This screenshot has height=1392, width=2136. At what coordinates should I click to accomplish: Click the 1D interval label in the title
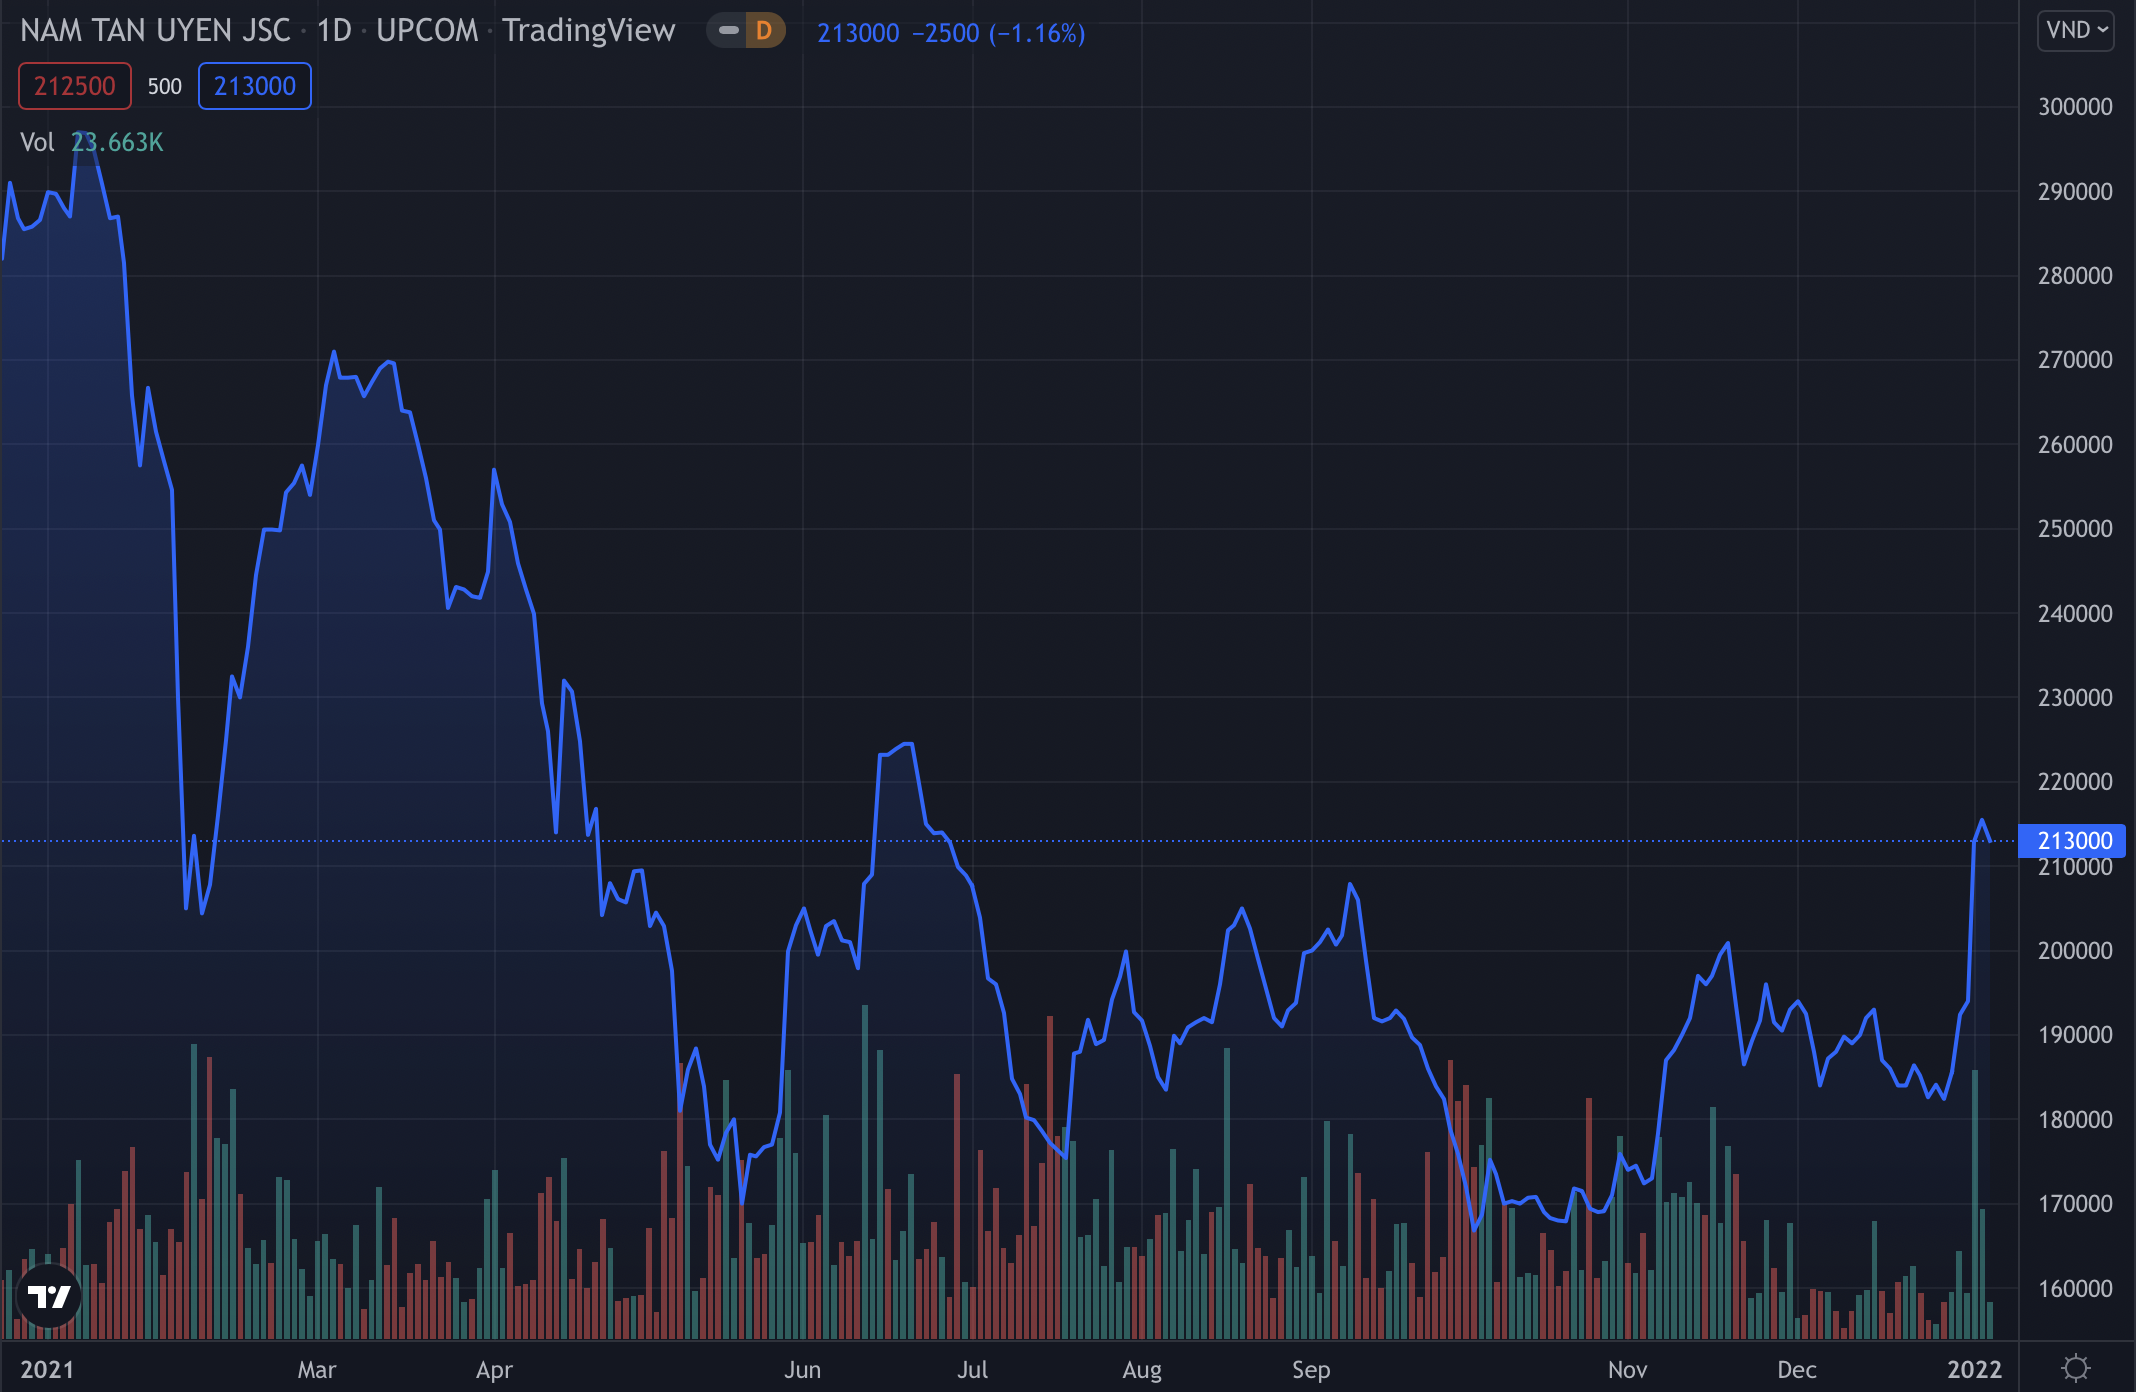[x=334, y=31]
